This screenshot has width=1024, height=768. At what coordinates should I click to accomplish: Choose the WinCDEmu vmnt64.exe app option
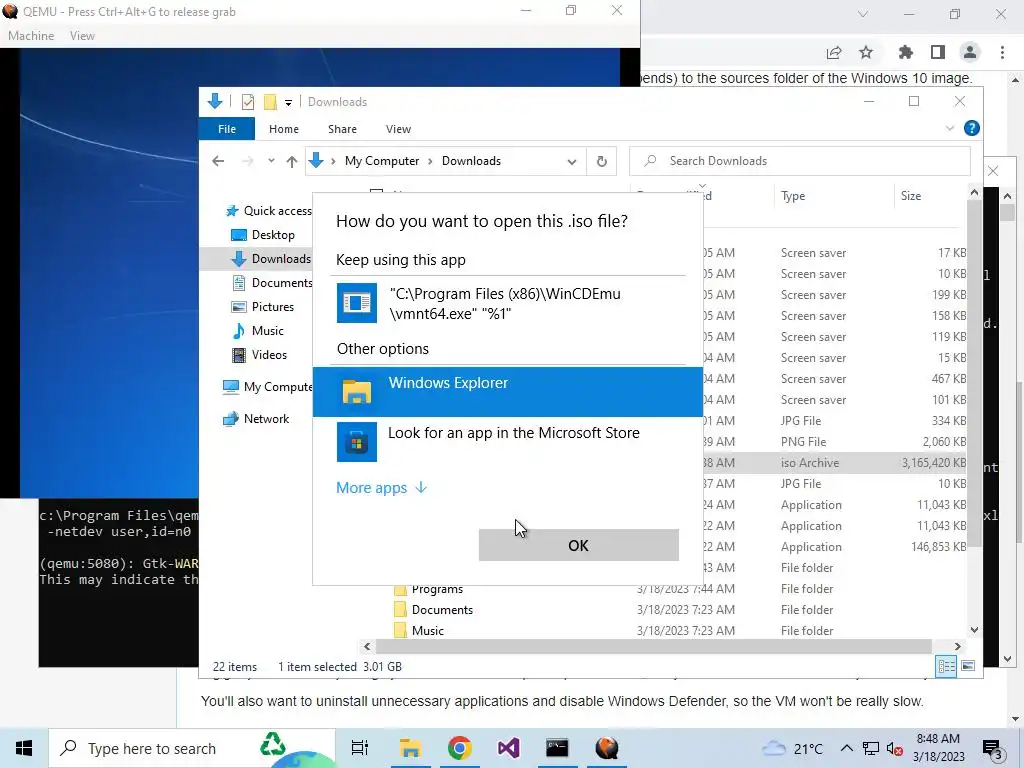(507, 303)
